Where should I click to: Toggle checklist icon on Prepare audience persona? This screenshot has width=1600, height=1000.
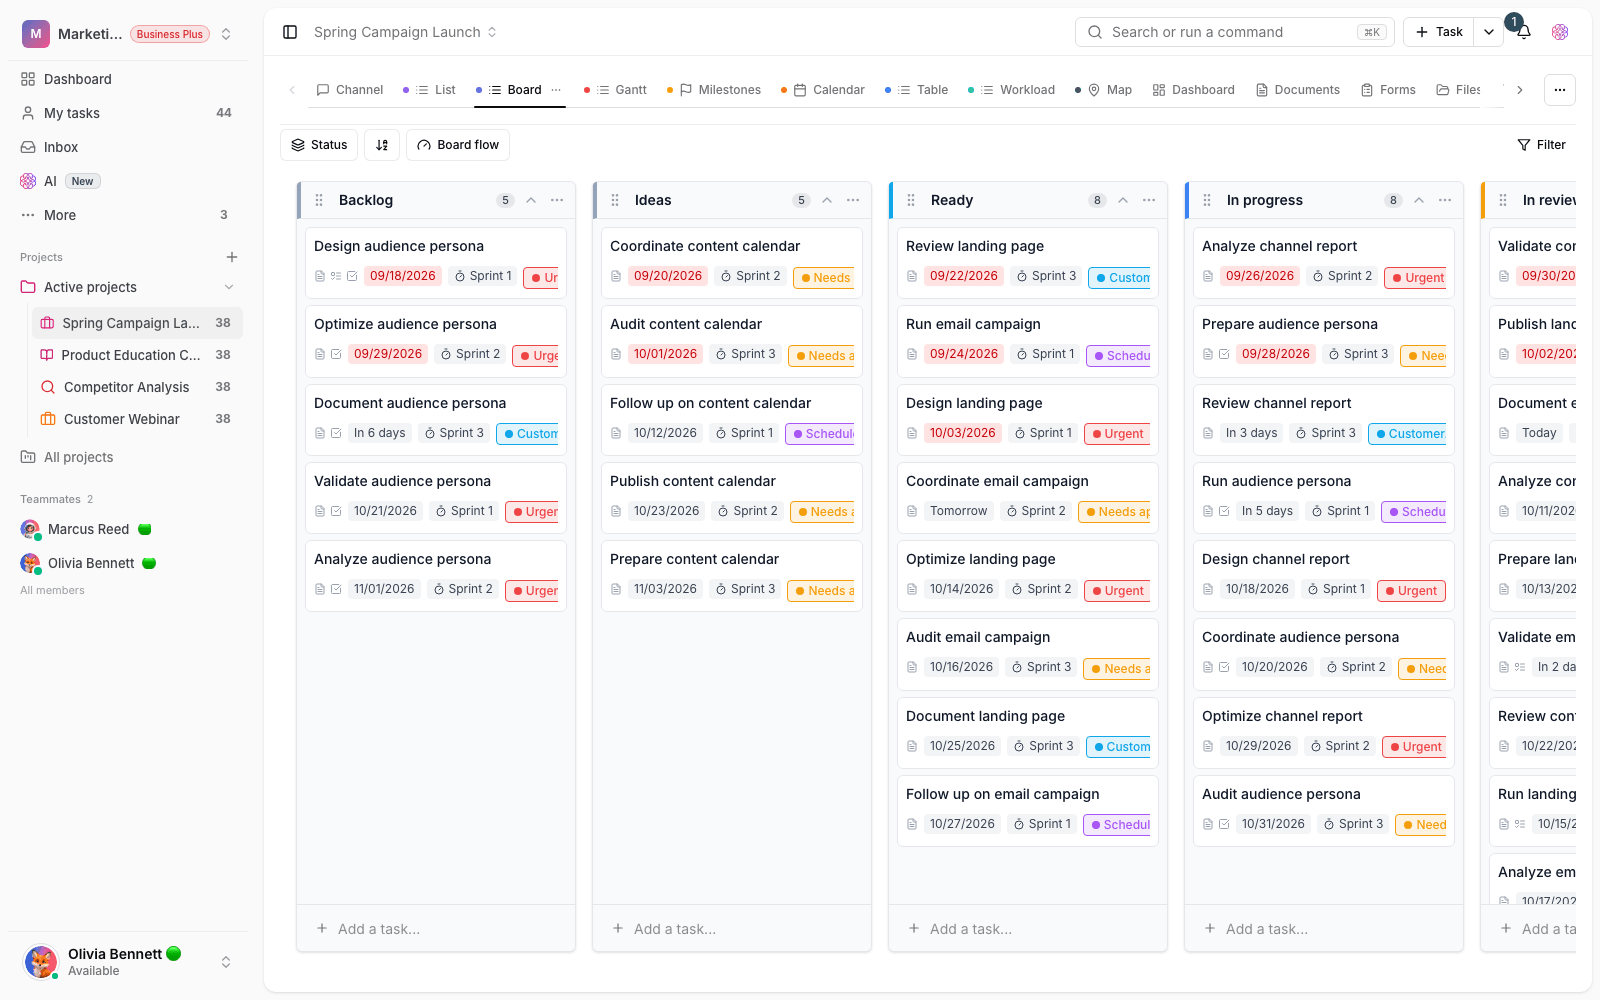click(x=1224, y=354)
